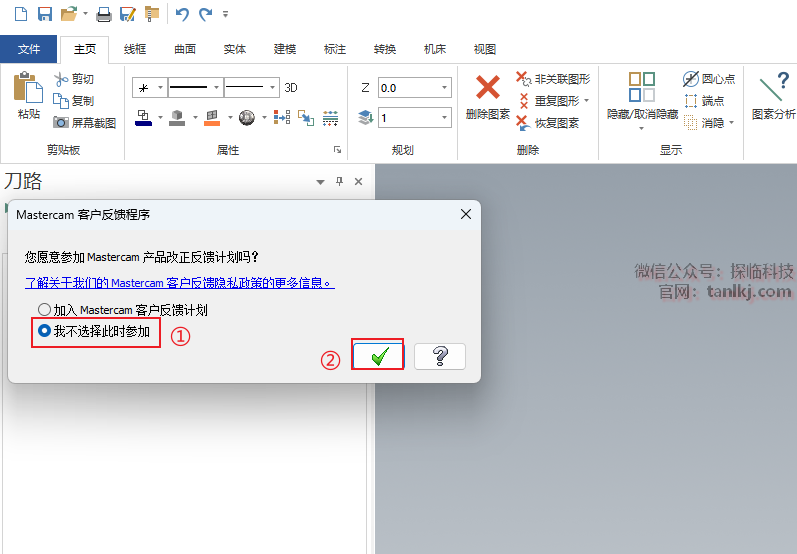Click the Endpoints (端点) icon
This screenshot has height=554, width=797.
[691, 101]
